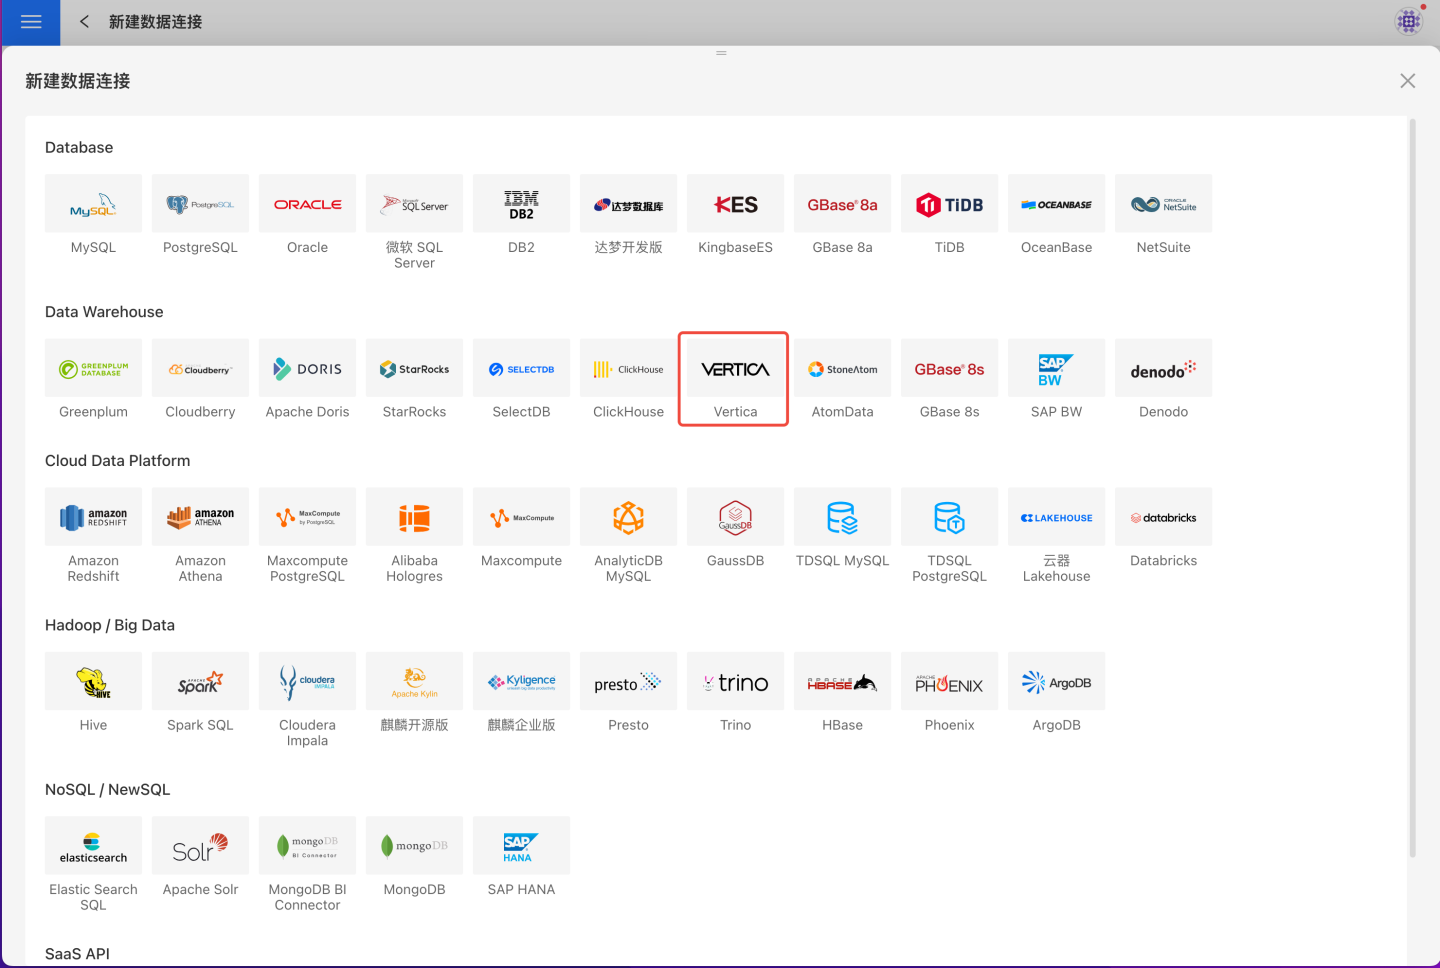Screen dimensions: 1440x968
Task: Pick the Hive big data connector
Action: [x=93, y=682]
